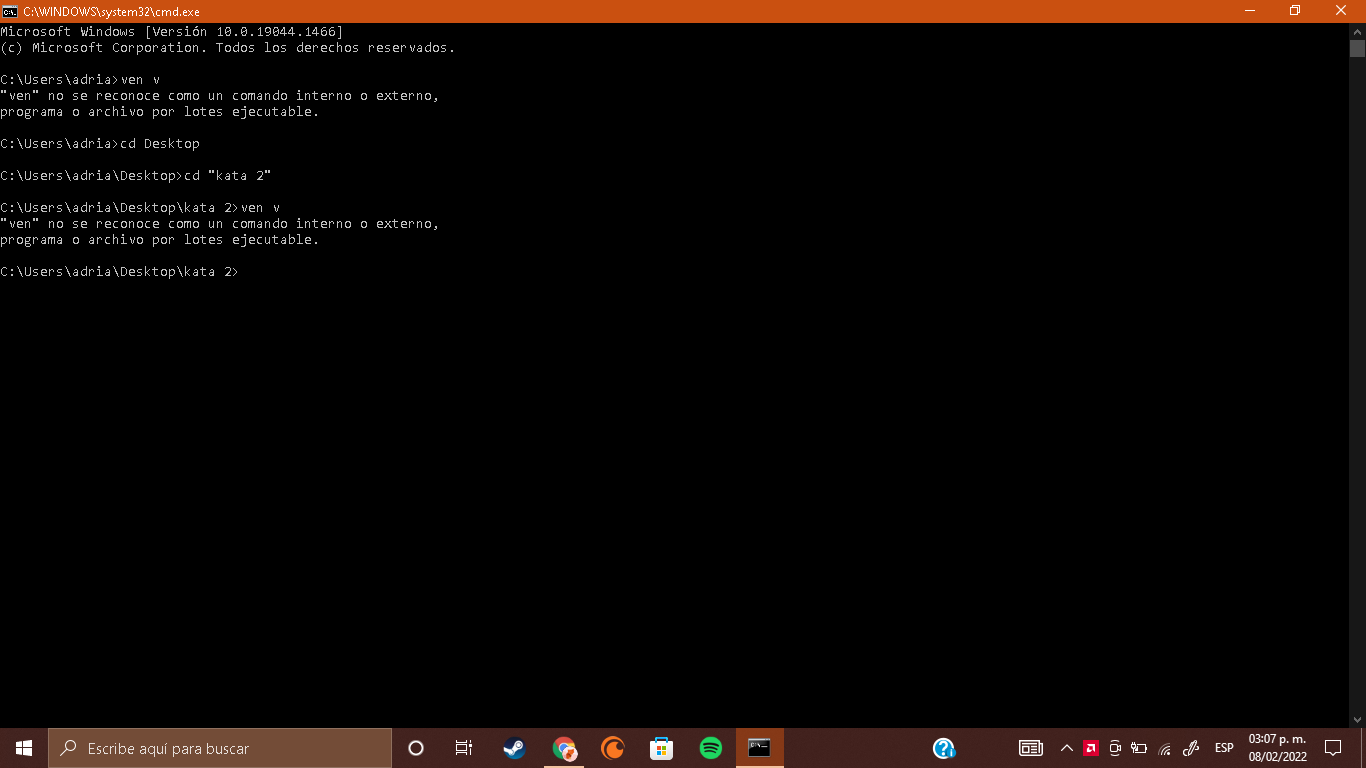Click the 'Microsoft Windows [Versión 10.0.19044.1466]' line

pyautogui.click(x=172, y=32)
